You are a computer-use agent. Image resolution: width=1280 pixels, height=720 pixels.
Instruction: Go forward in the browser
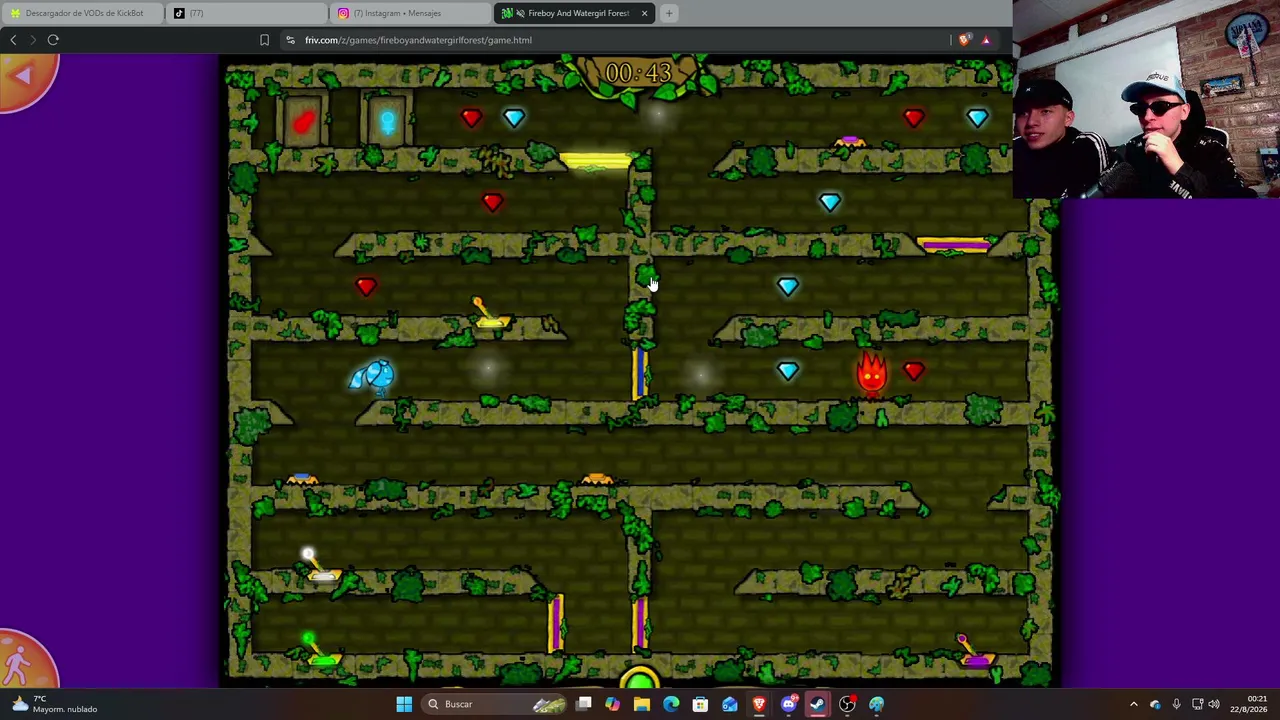coord(33,40)
